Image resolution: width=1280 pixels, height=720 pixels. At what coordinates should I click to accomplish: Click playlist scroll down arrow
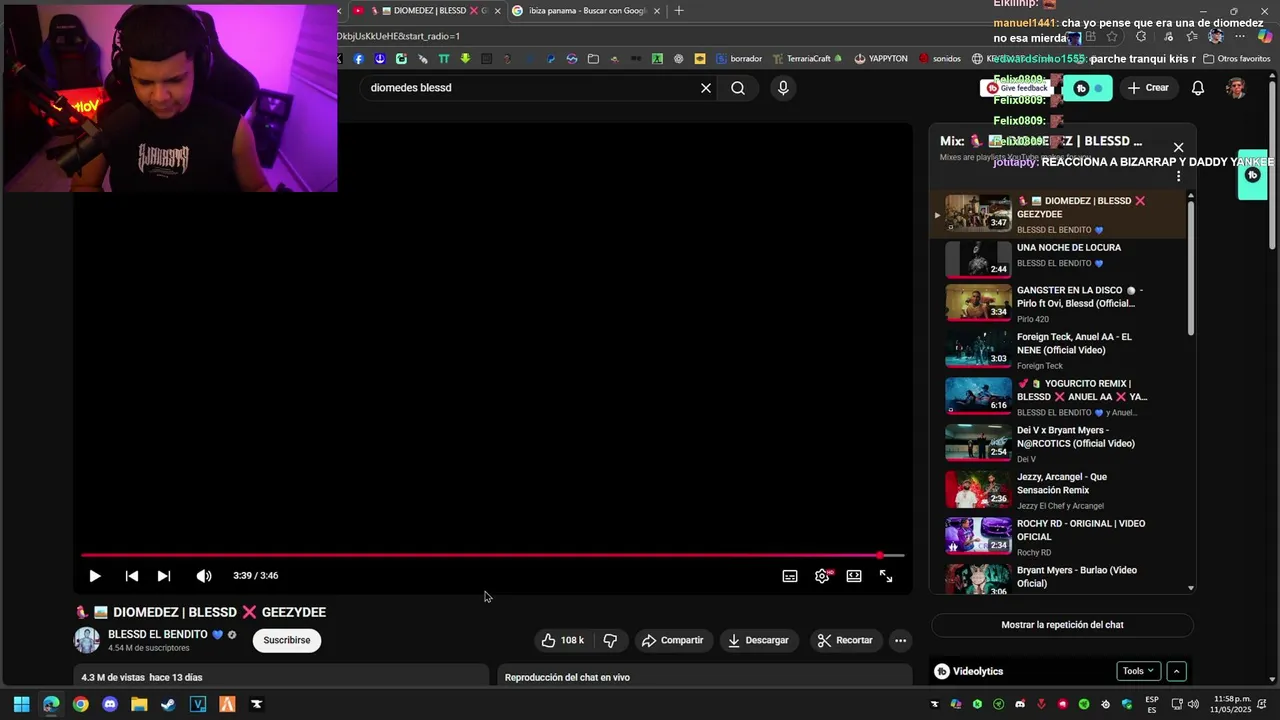(x=1190, y=588)
